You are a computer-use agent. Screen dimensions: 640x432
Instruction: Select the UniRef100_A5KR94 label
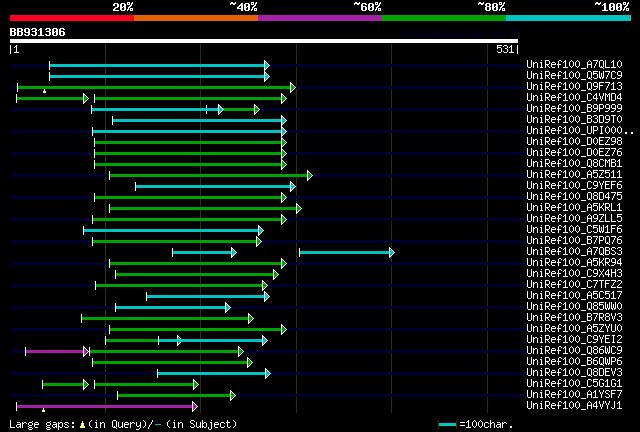coord(574,263)
